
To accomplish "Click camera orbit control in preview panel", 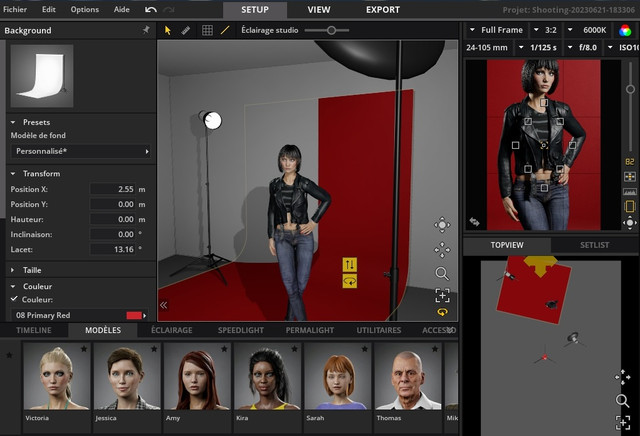I will coord(630,223).
